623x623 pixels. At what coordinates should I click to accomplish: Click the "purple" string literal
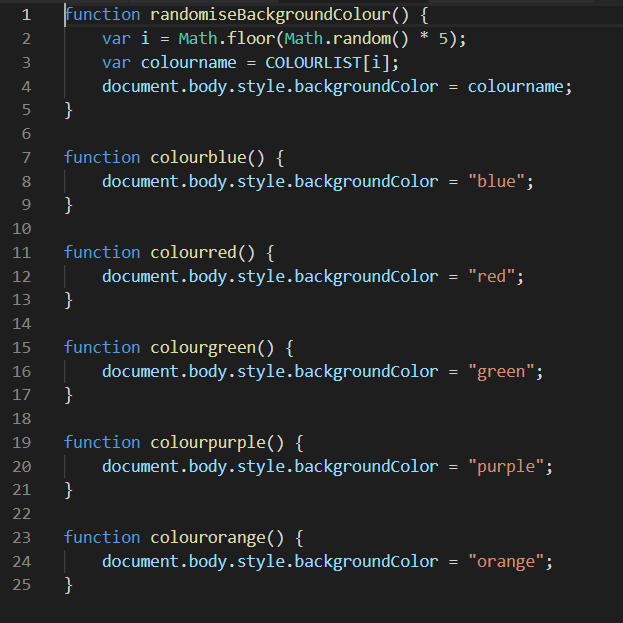click(509, 467)
